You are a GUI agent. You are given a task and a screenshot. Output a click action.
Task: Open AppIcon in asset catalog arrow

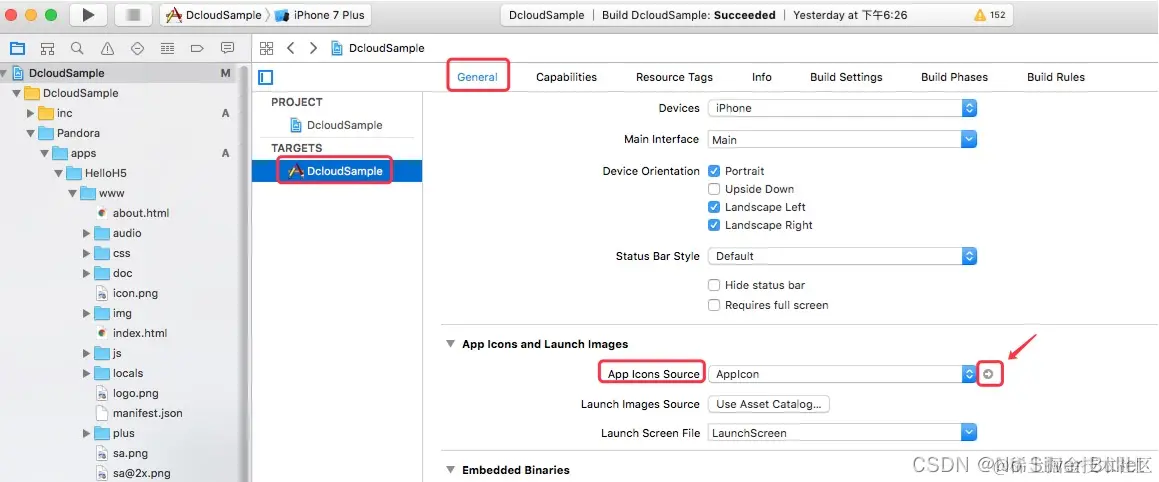tap(988, 374)
